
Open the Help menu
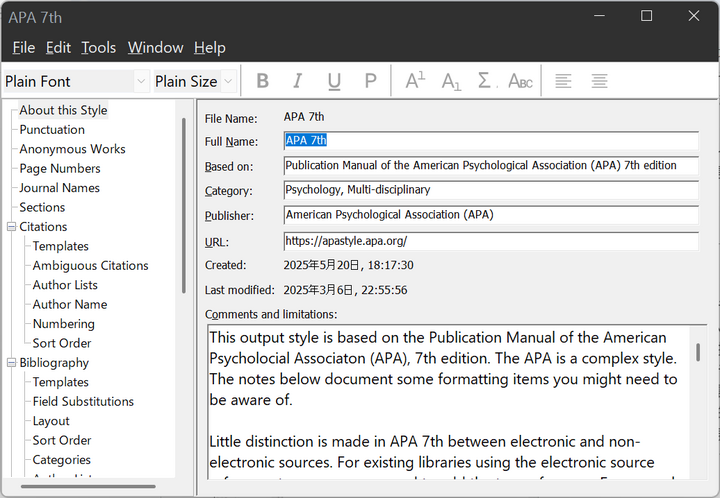pos(210,48)
